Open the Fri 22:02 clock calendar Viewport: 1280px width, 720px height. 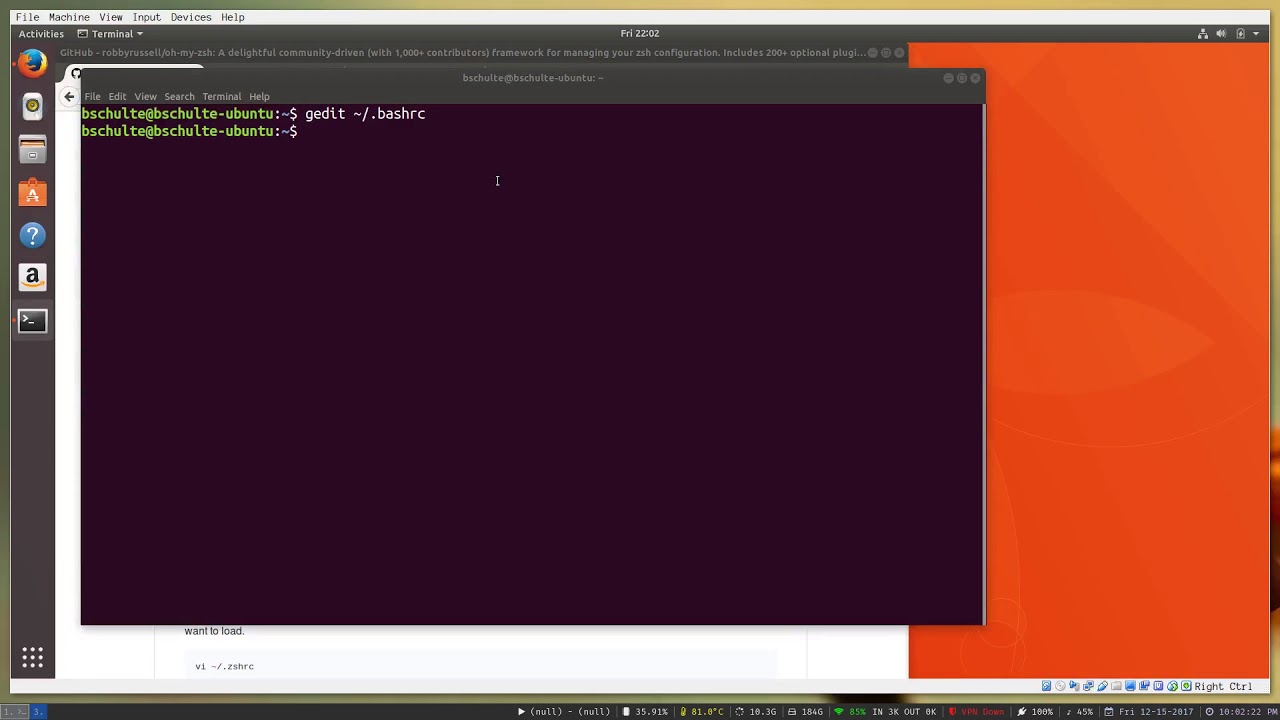click(640, 34)
